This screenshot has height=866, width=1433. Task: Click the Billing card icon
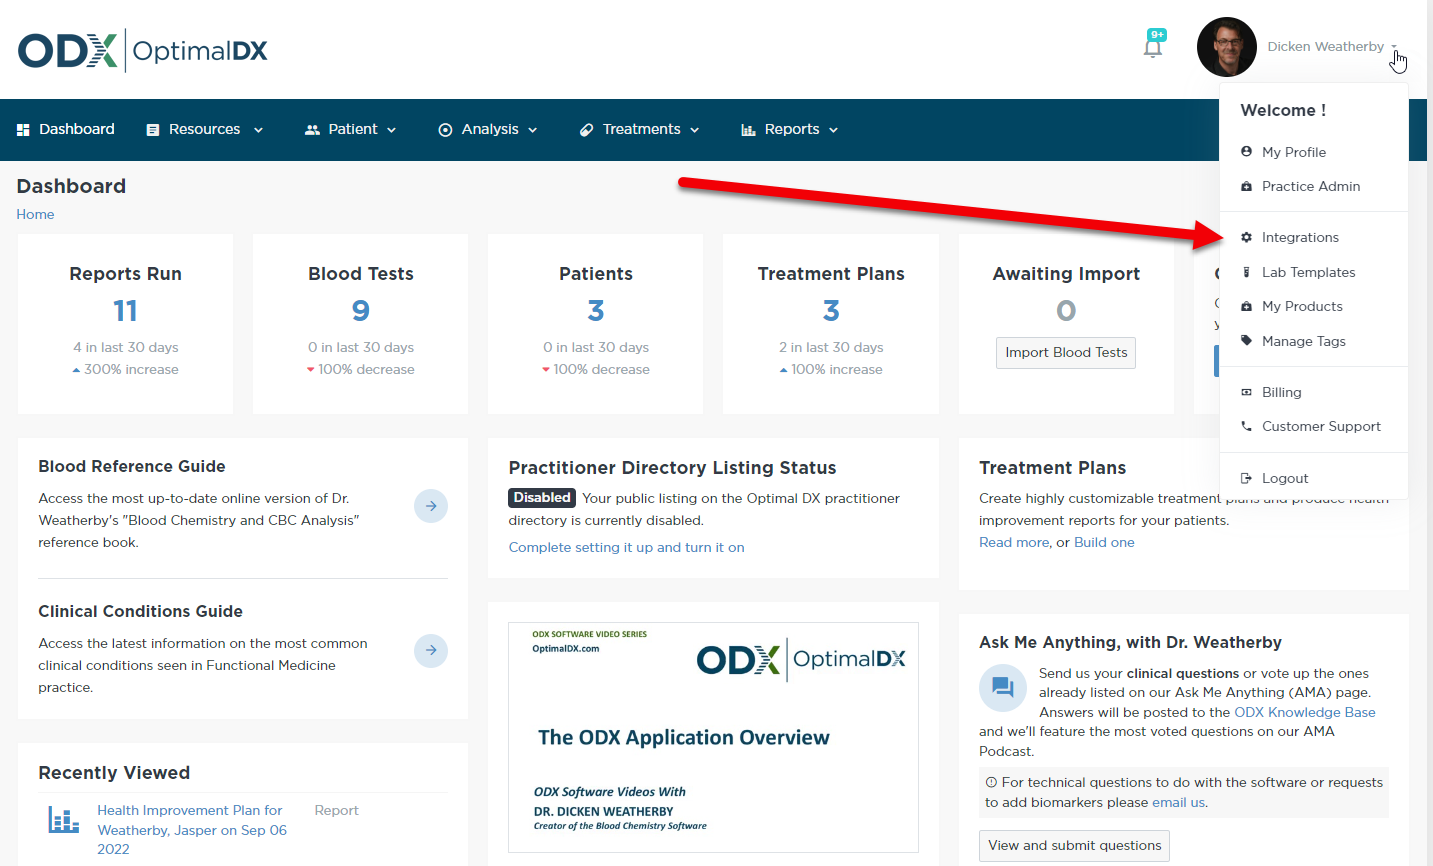coord(1246,392)
